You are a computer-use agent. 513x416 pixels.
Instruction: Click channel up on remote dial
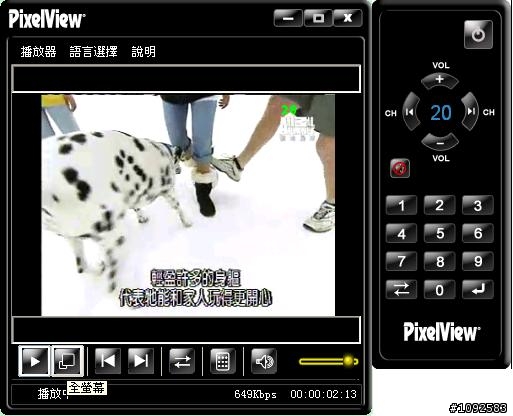click(470, 111)
